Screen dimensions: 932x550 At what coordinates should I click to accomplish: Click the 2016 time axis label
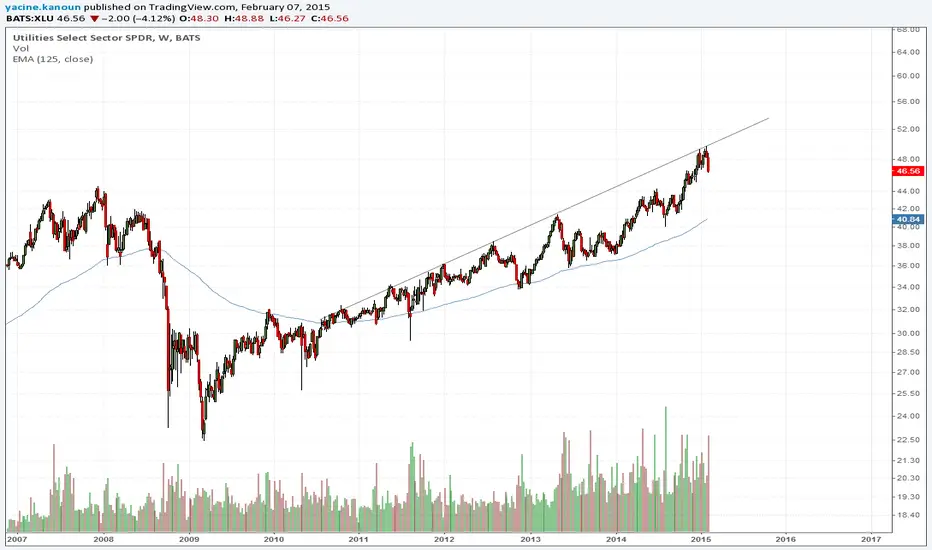(x=786, y=539)
